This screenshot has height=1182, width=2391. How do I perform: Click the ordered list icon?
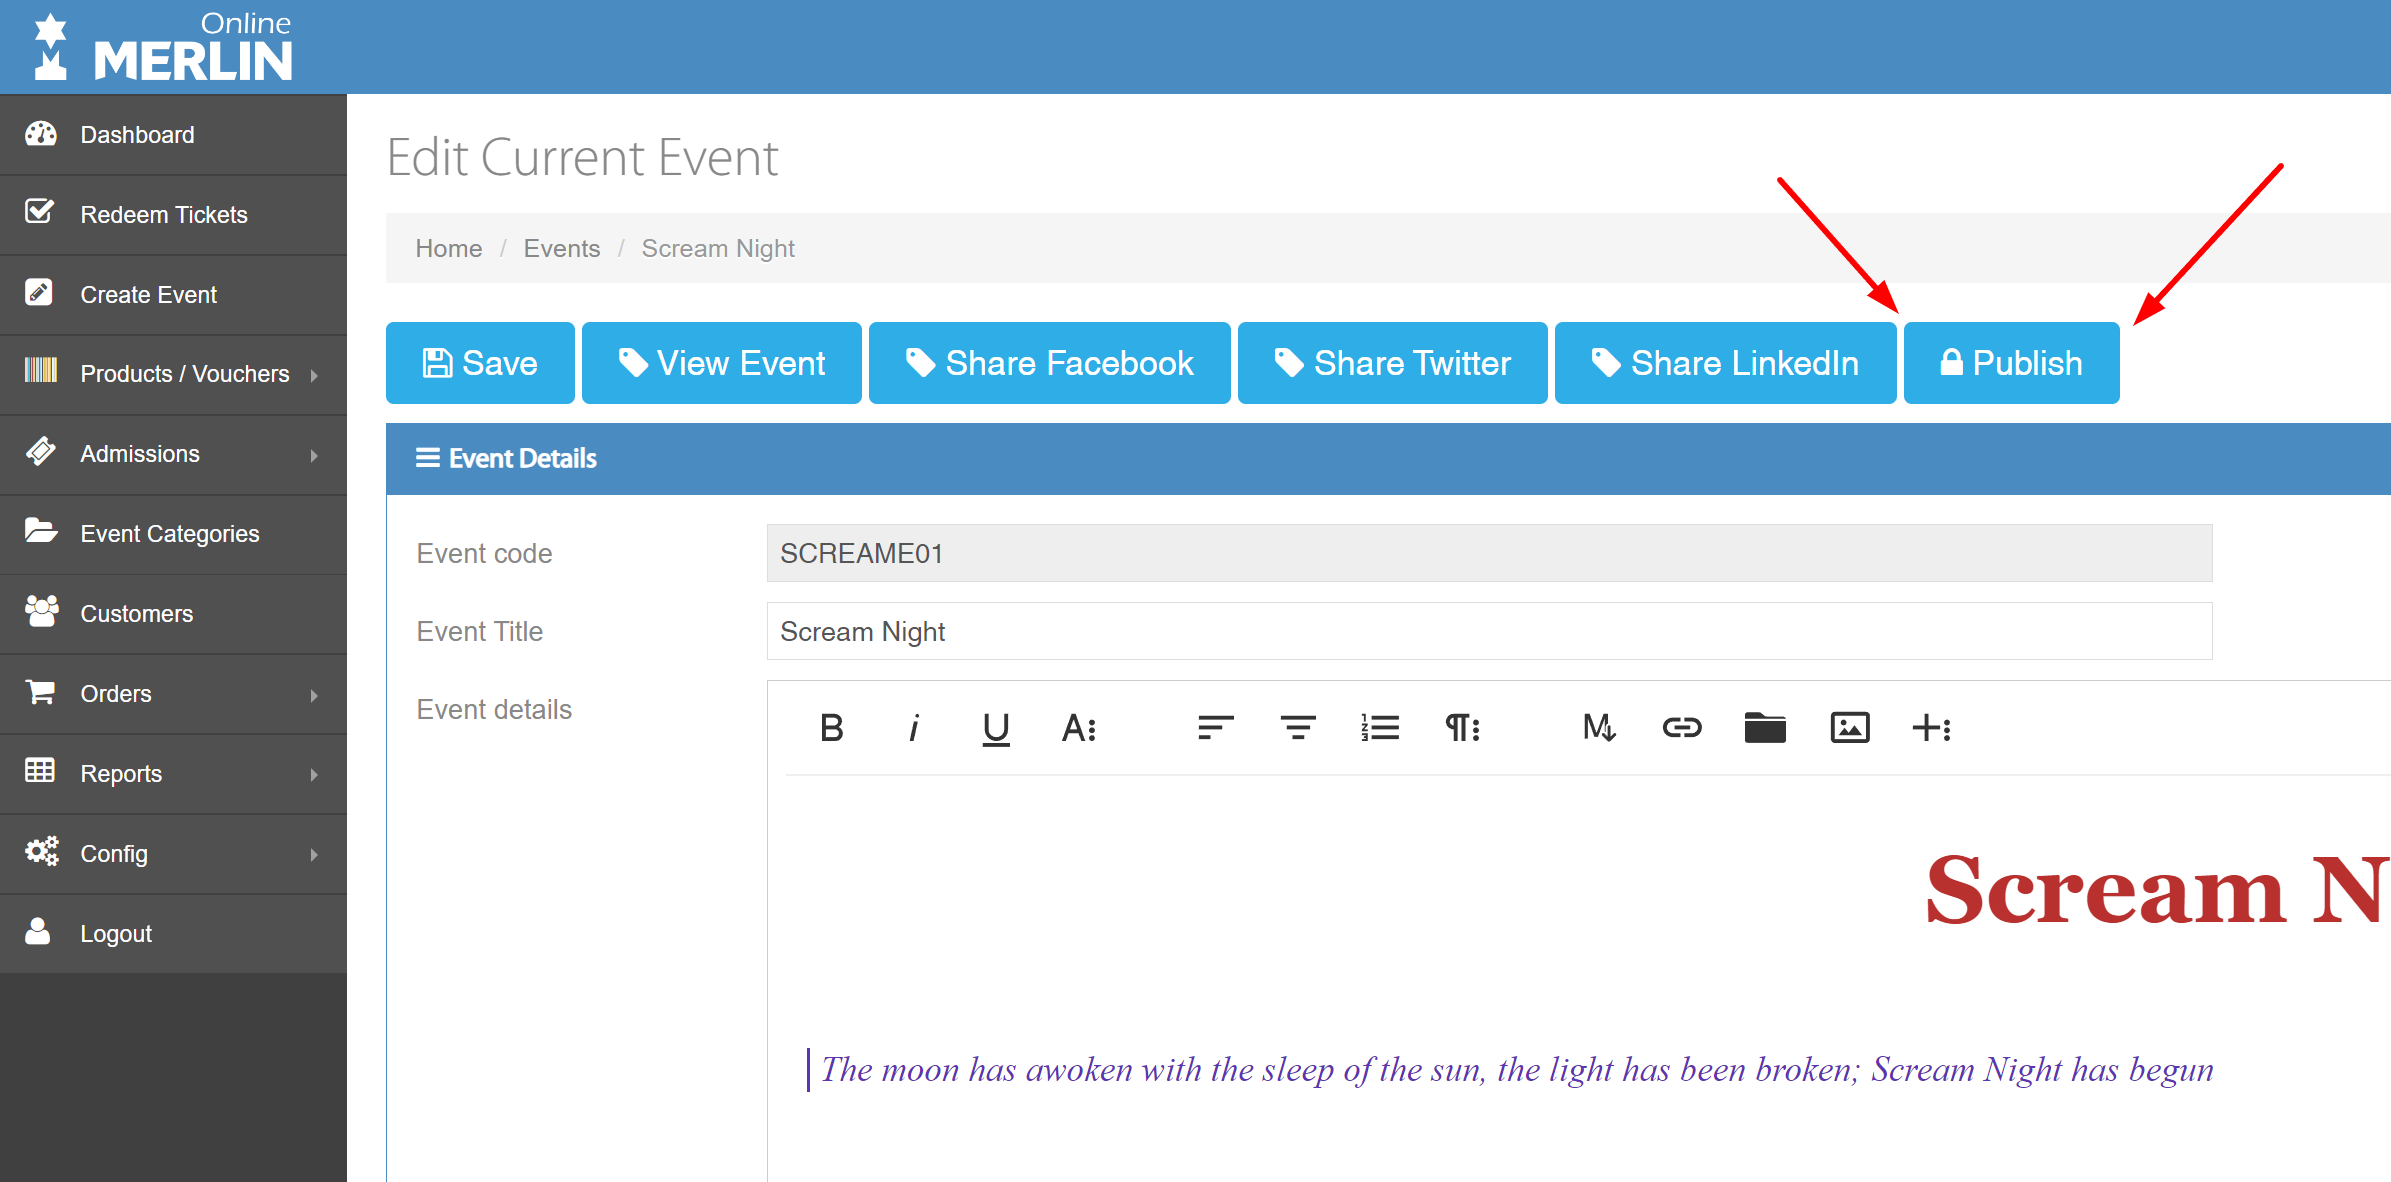(x=1380, y=728)
